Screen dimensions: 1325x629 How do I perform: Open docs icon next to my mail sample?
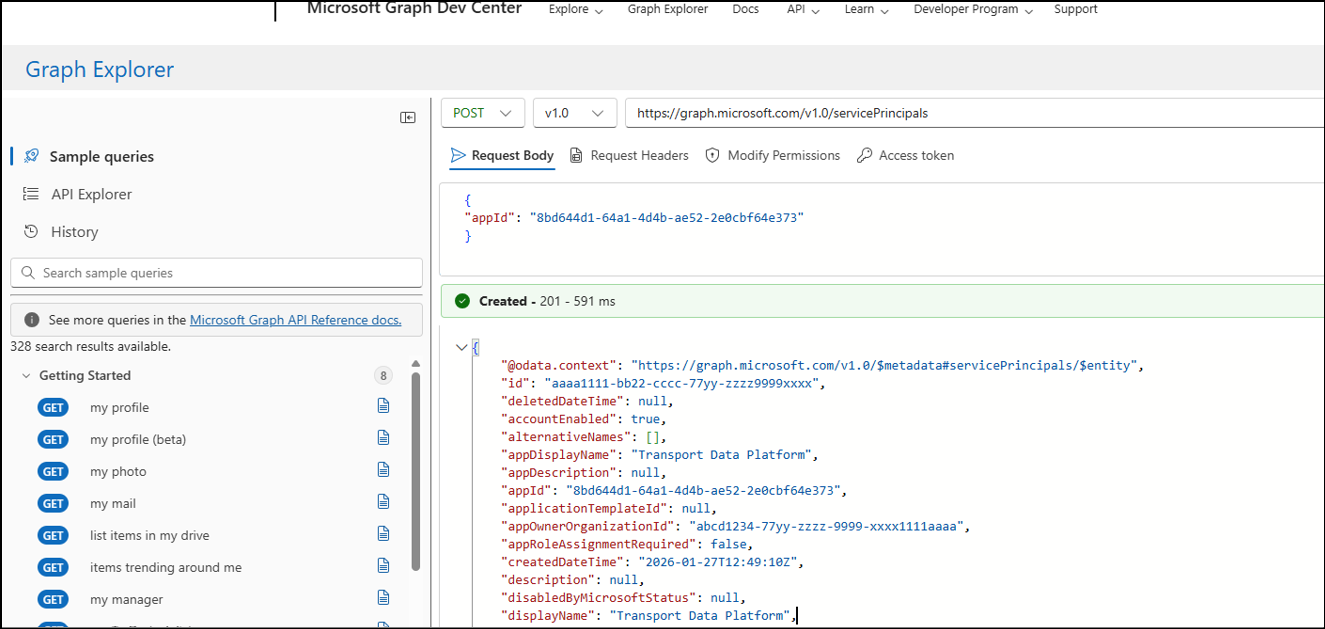(383, 503)
